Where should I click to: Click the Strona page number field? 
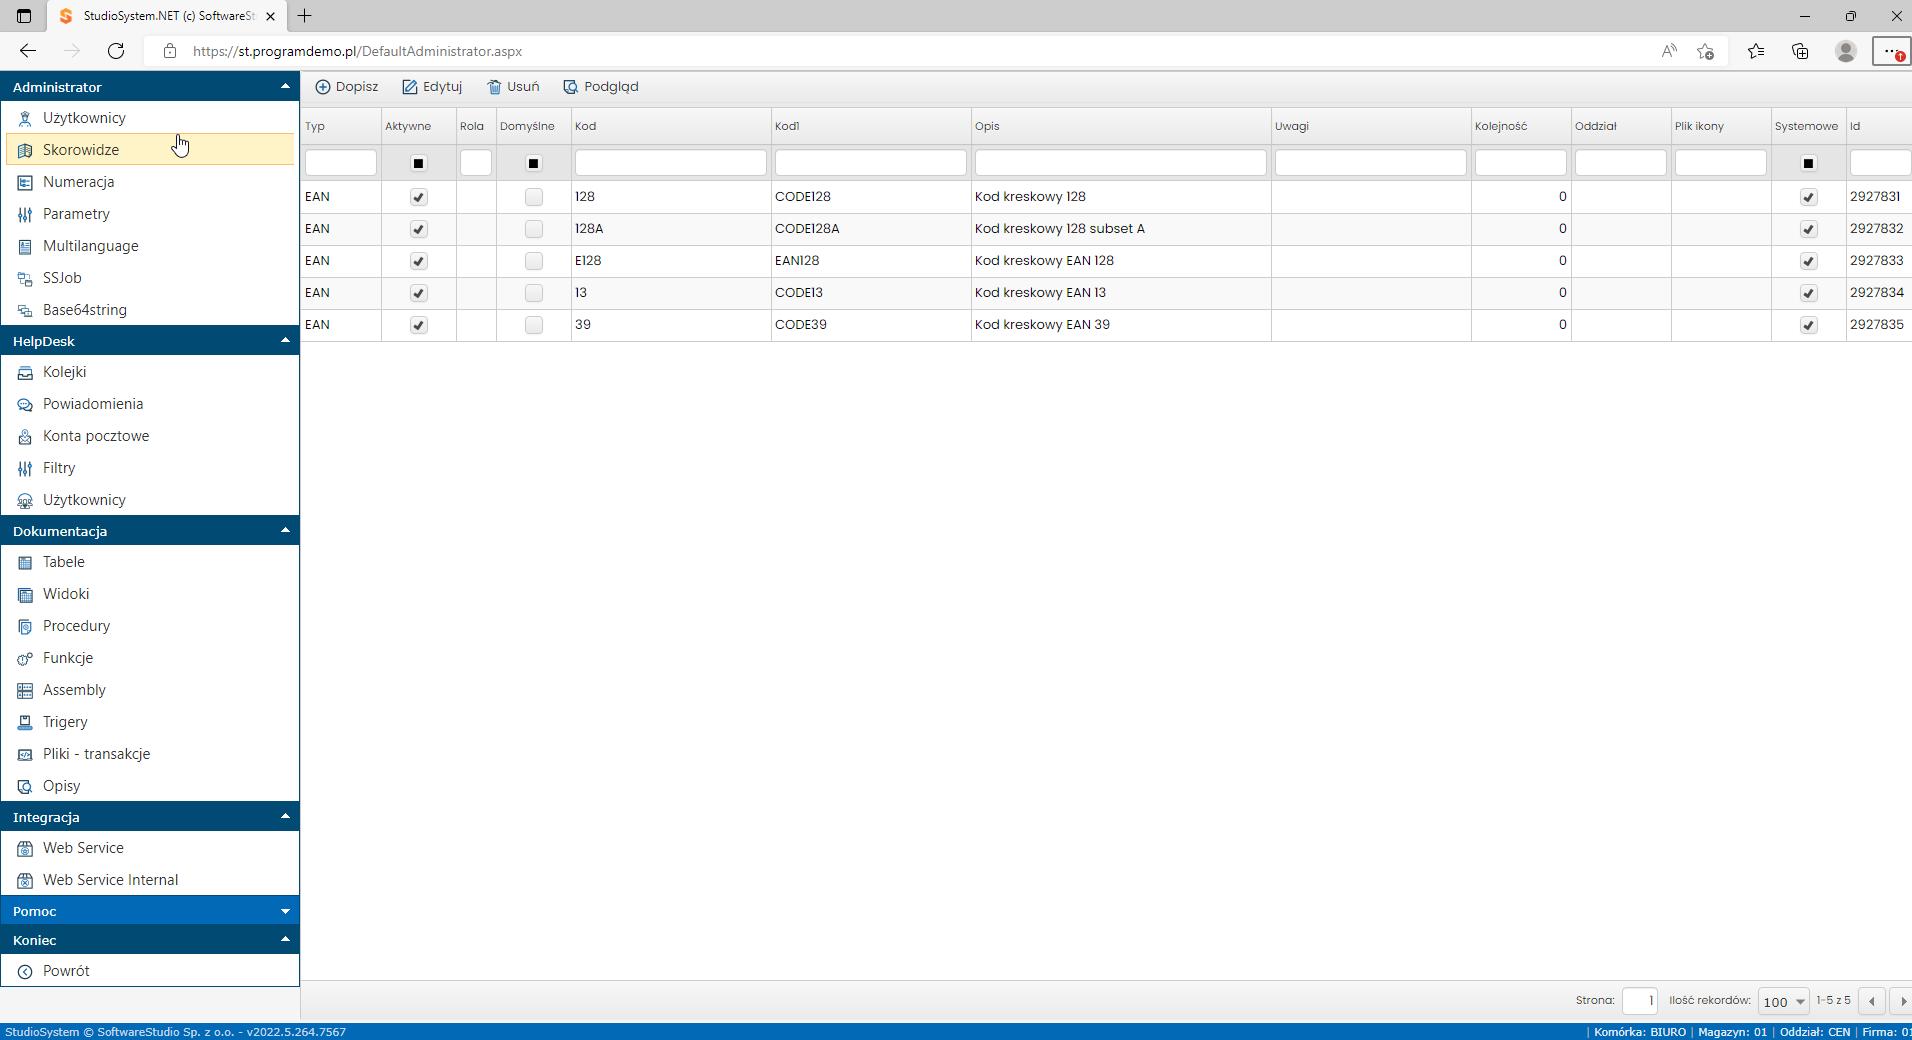(x=1640, y=1001)
